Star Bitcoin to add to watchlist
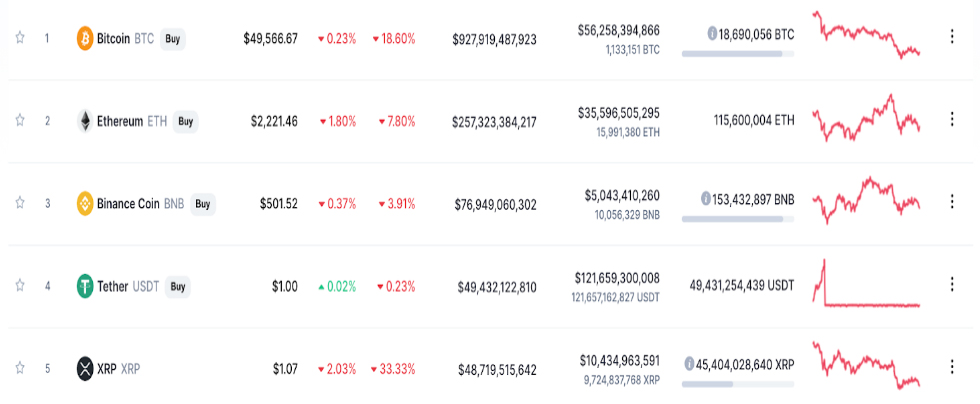The image size is (980, 404). click(19, 39)
